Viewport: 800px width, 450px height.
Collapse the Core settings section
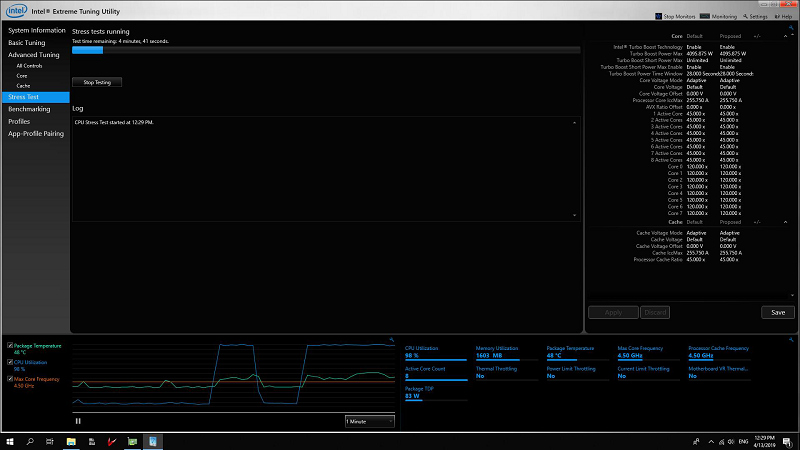click(x=785, y=36)
